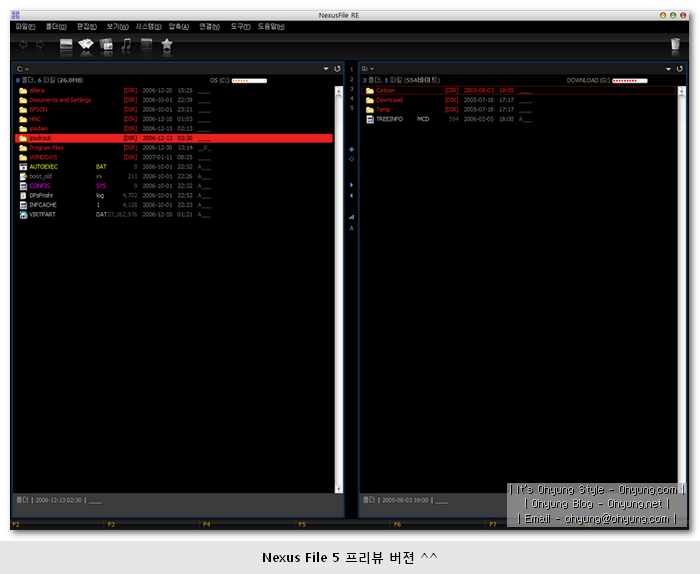Open the 연결 menu
Image resolution: width=700 pixels, height=574 pixels.
click(209, 27)
